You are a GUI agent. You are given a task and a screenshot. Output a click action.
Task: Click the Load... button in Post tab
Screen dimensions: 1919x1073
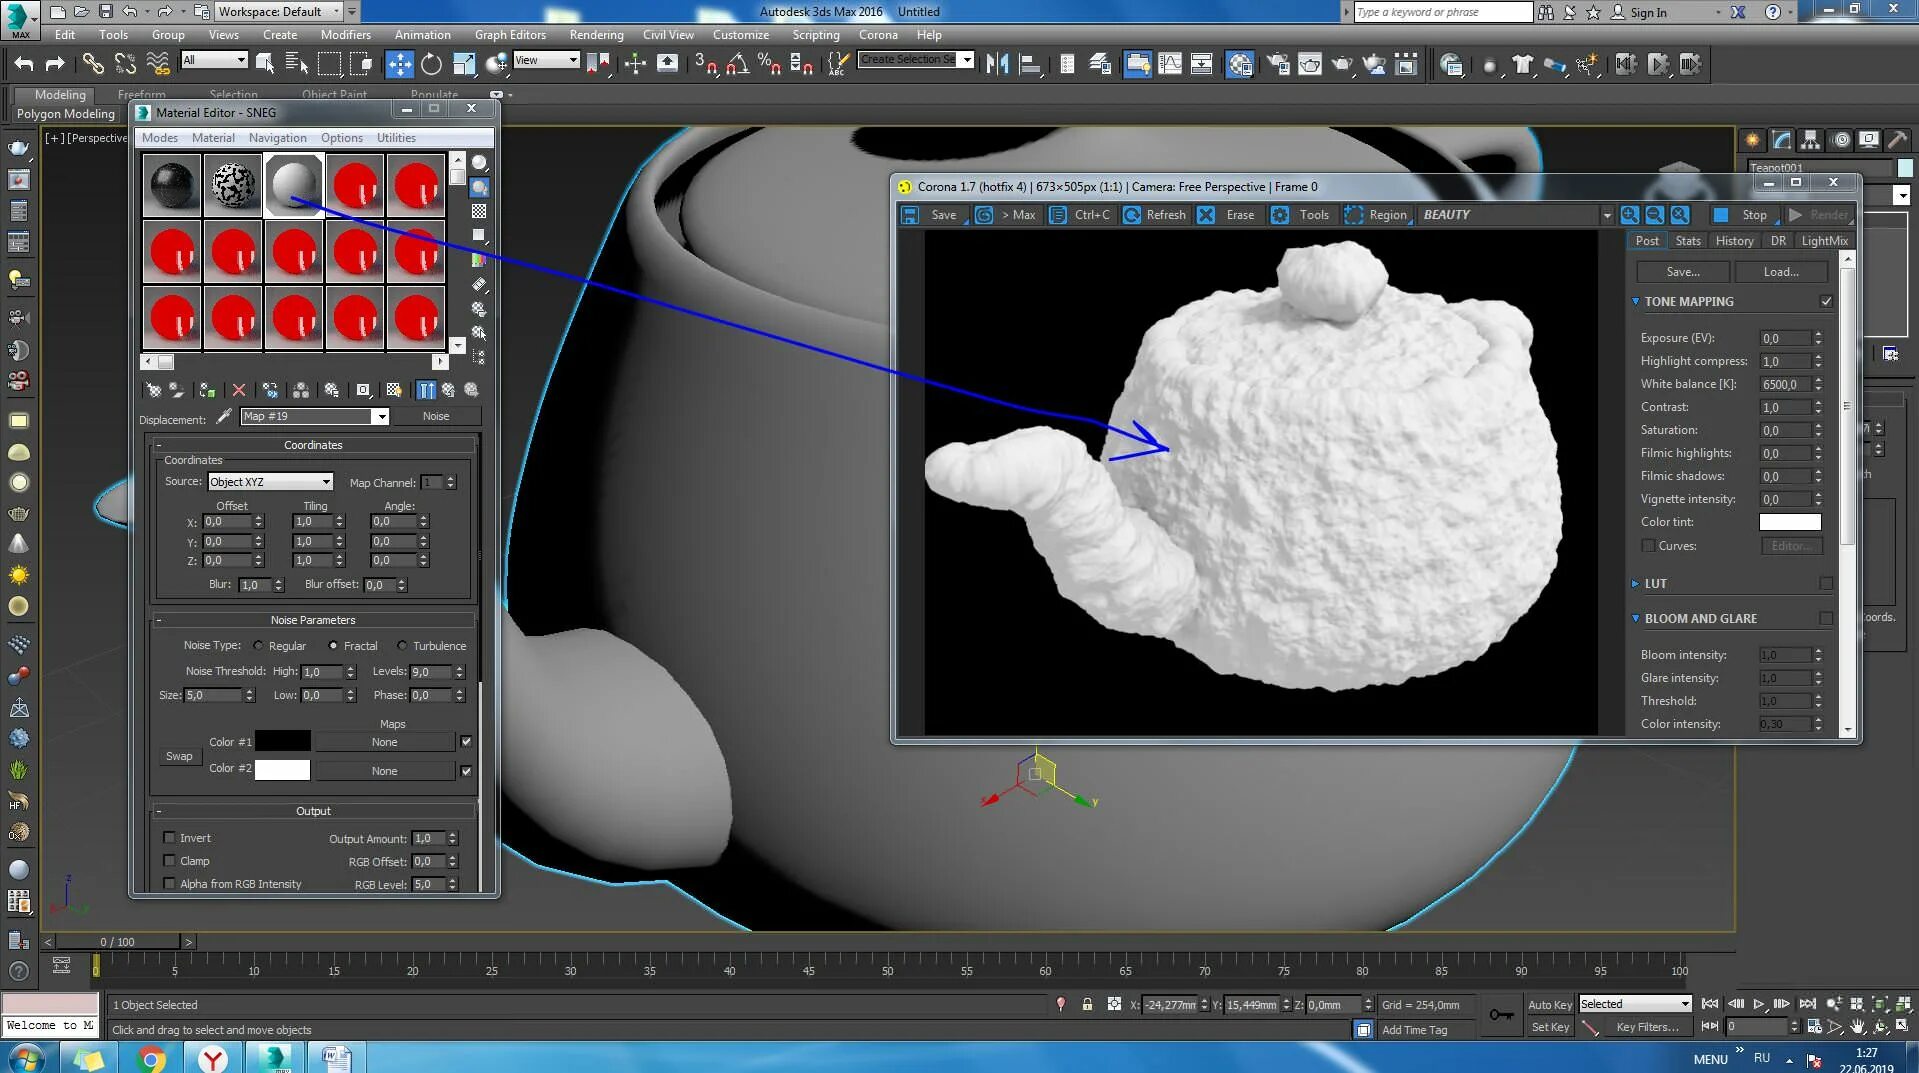(x=1780, y=272)
